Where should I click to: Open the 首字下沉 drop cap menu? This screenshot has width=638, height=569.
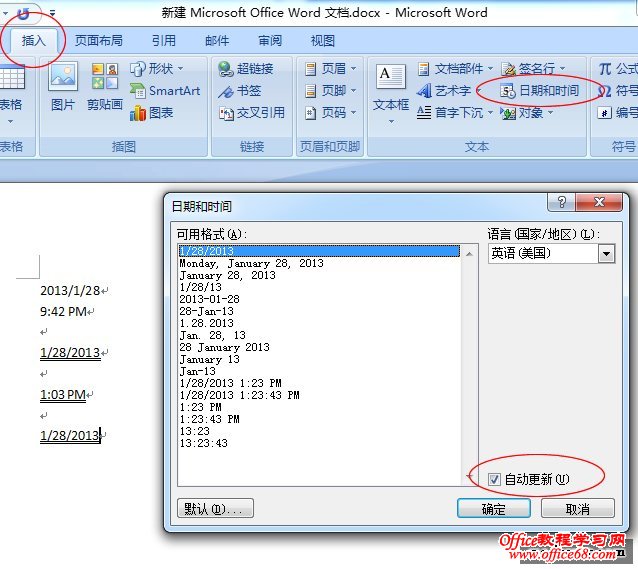click(455, 112)
